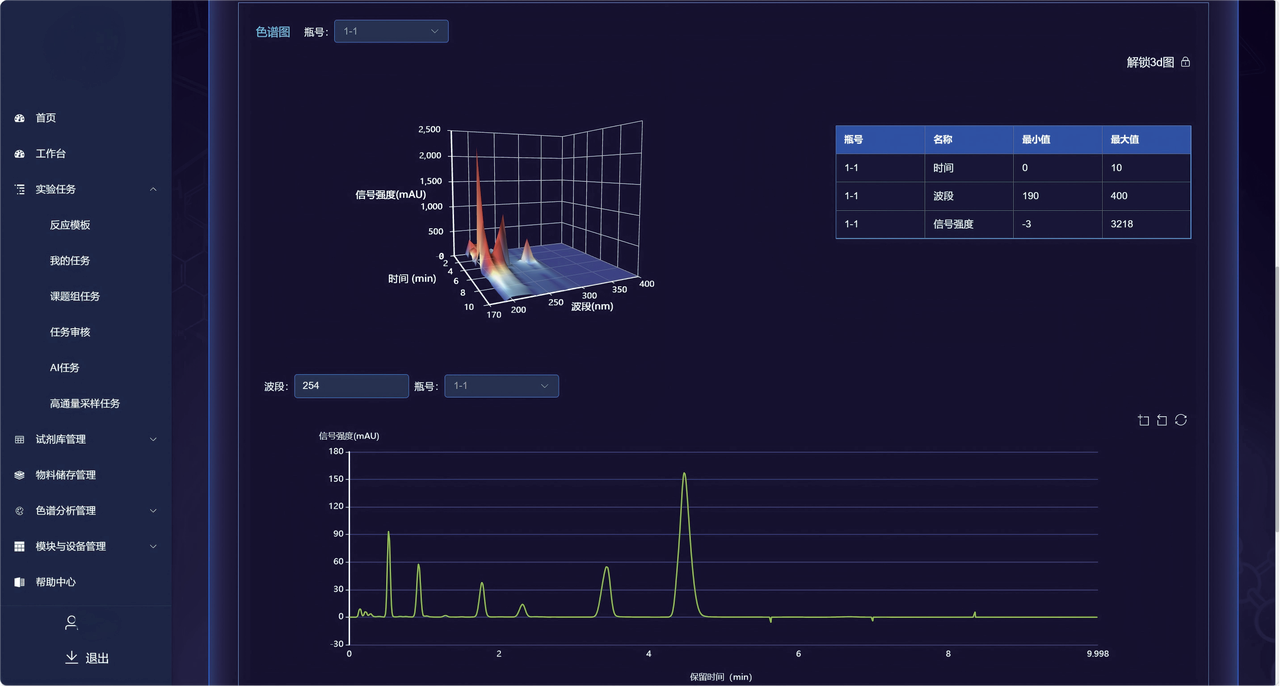Expand the 模块与设备管理 submenu
This screenshot has height=686, width=1280.
pos(153,547)
